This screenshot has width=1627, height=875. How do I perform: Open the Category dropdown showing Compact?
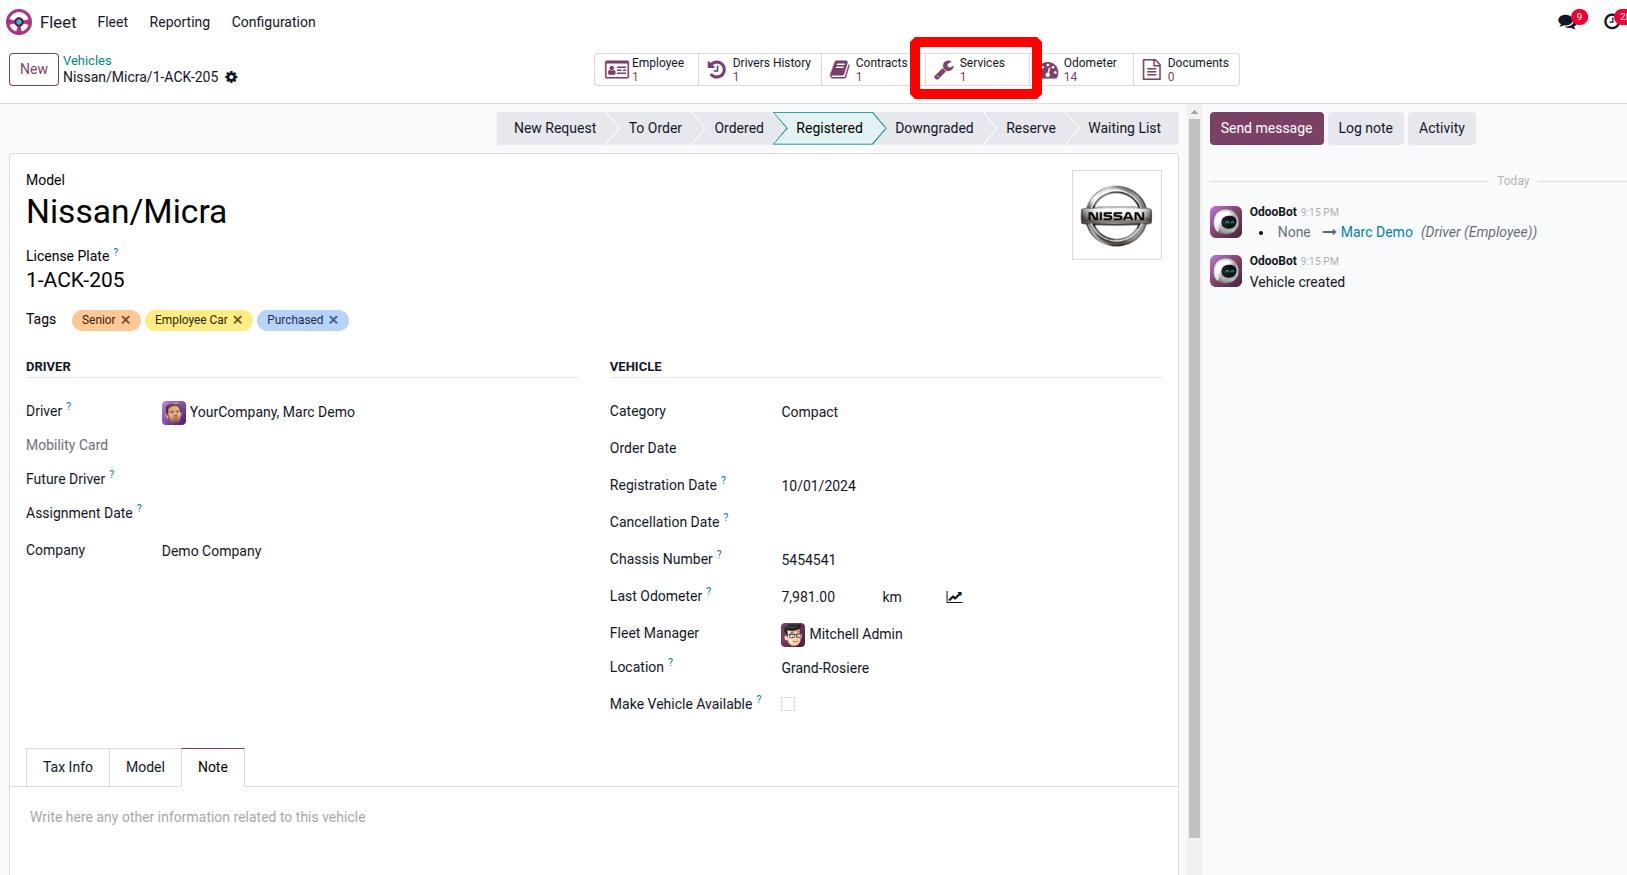pyautogui.click(x=971, y=412)
